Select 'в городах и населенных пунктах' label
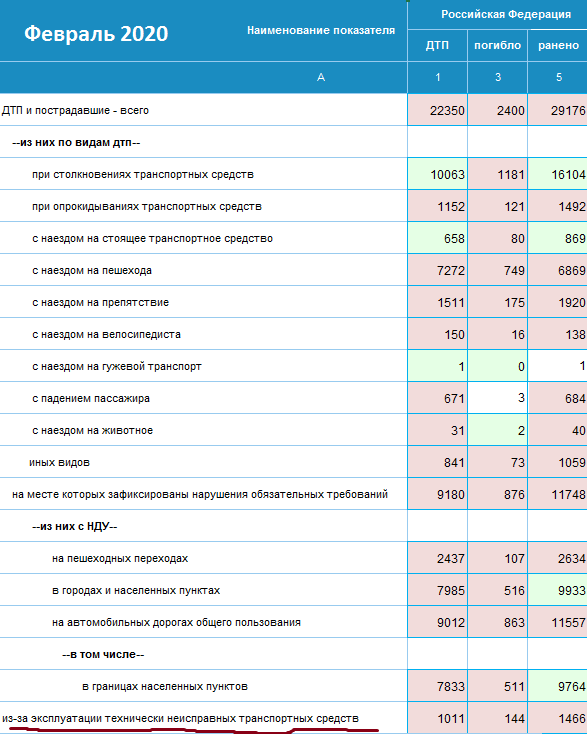The image size is (587, 734). [136, 590]
